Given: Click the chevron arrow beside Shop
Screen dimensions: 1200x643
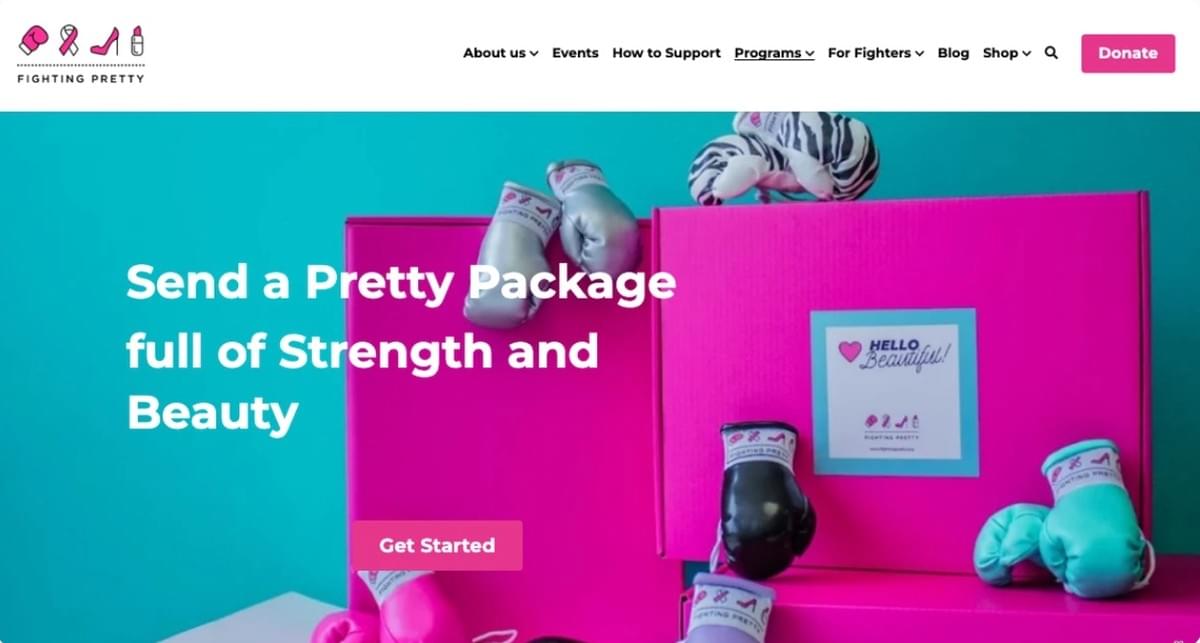Looking at the screenshot, I should click(1026, 54).
